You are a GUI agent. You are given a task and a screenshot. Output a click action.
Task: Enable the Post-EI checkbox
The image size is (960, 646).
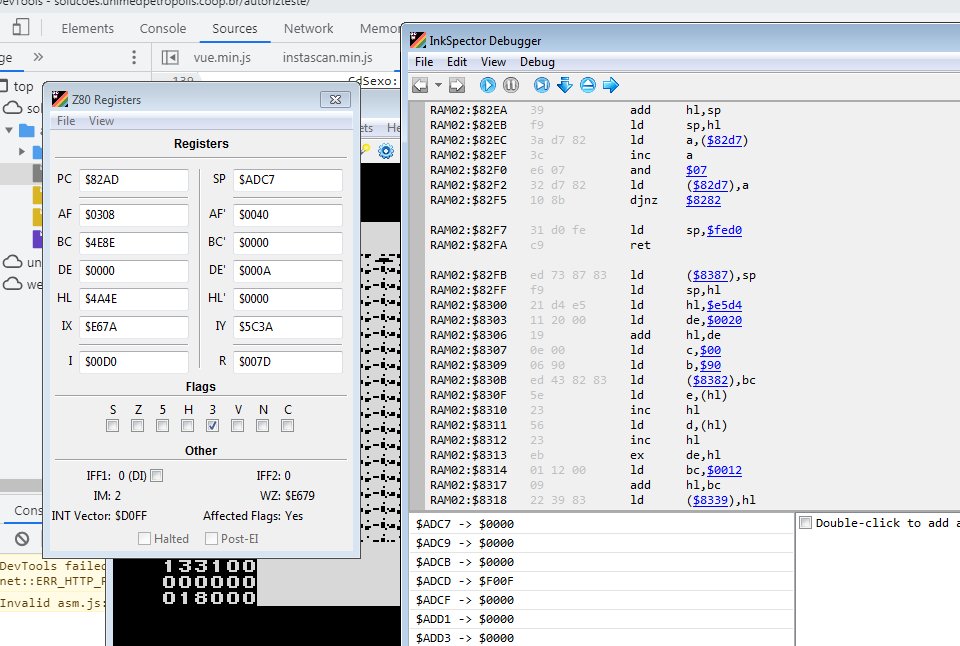point(213,538)
